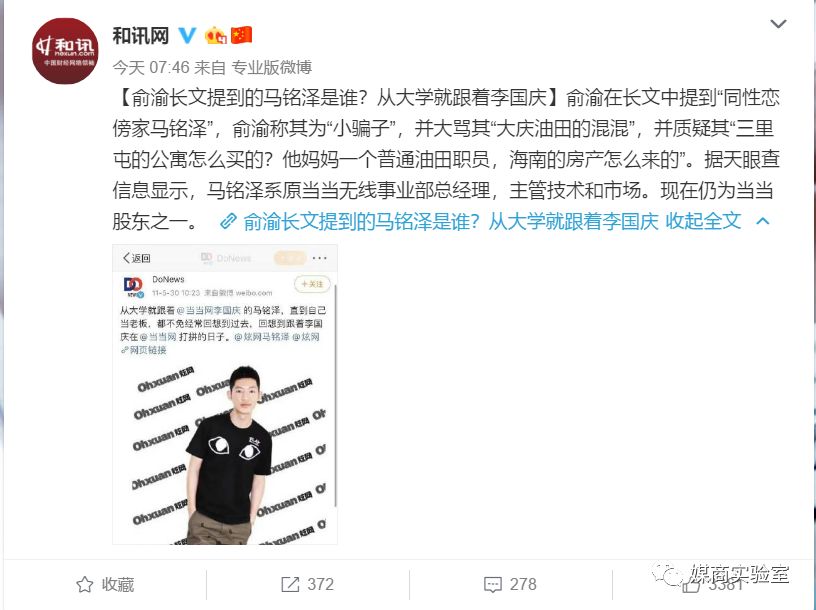Screen dimensions: 816x610
Task: Open the 和讯网 account name
Action: click(x=141, y=35)
